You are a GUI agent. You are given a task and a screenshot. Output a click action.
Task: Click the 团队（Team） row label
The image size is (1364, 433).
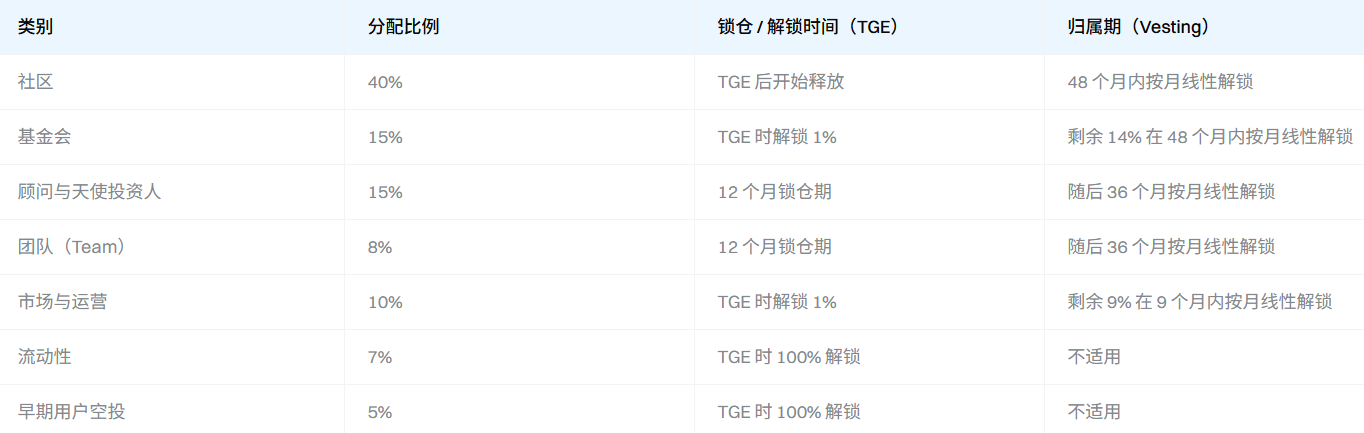click(71, 247)
